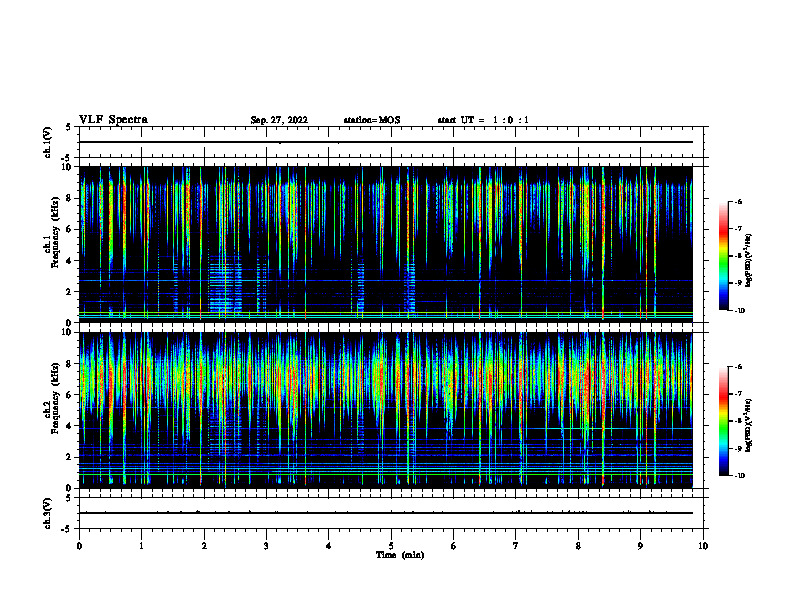Click time axis tick label "2"
Image resolution: width=792 pixels, height=612 pixels.
click(x=204, y=546)
